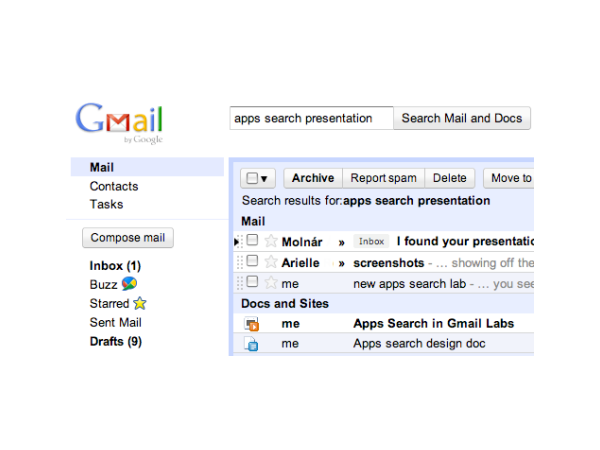Click the 'Mail' results section header
Viewport: 600px width, 450px height.
(253, 221)
